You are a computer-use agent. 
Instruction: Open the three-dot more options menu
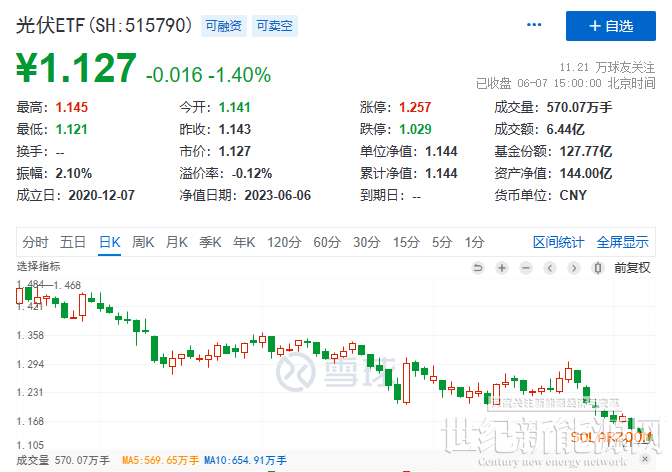tap(534, 25)
